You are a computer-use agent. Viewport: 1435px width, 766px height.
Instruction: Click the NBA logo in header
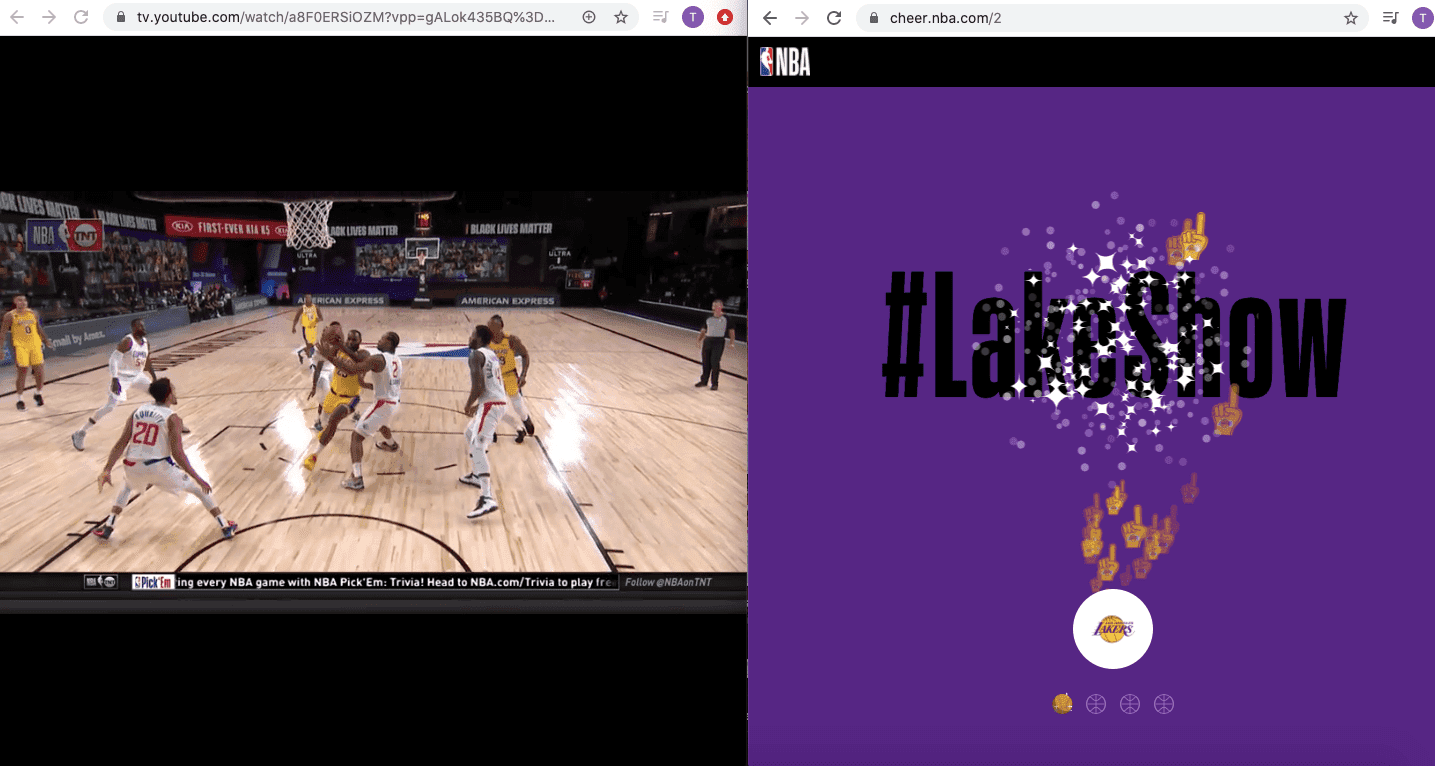click(x=785, y=62)
